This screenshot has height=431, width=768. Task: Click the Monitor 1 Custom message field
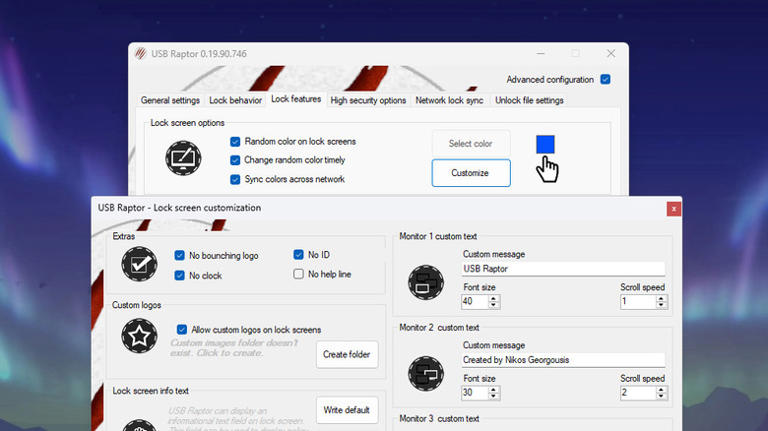click(x=563, y=268)
